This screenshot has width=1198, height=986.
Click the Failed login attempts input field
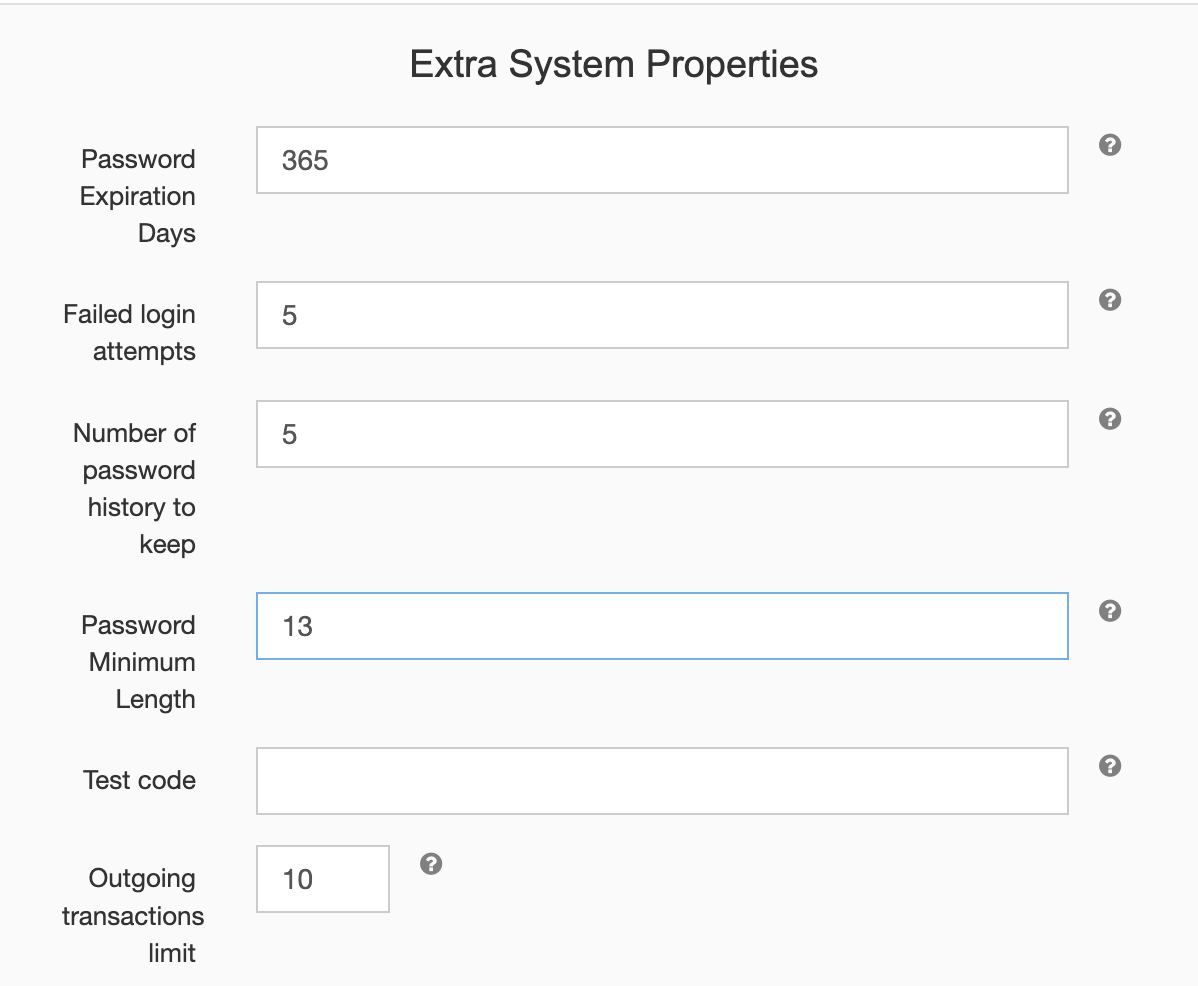pos(662,314)
